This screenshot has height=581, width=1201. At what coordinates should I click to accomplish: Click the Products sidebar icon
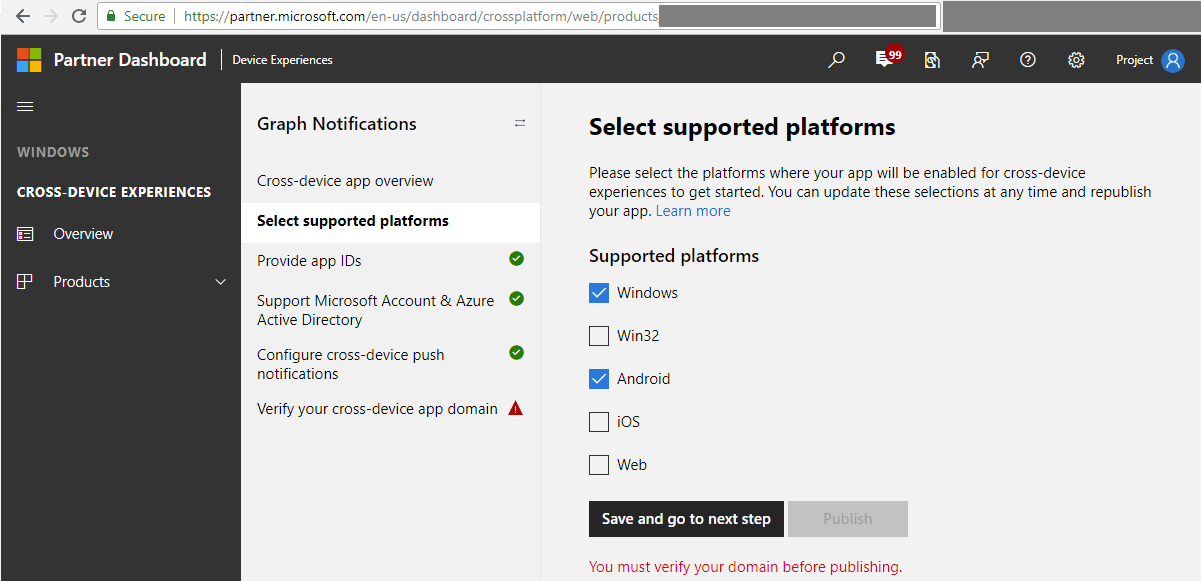[25, 282]
